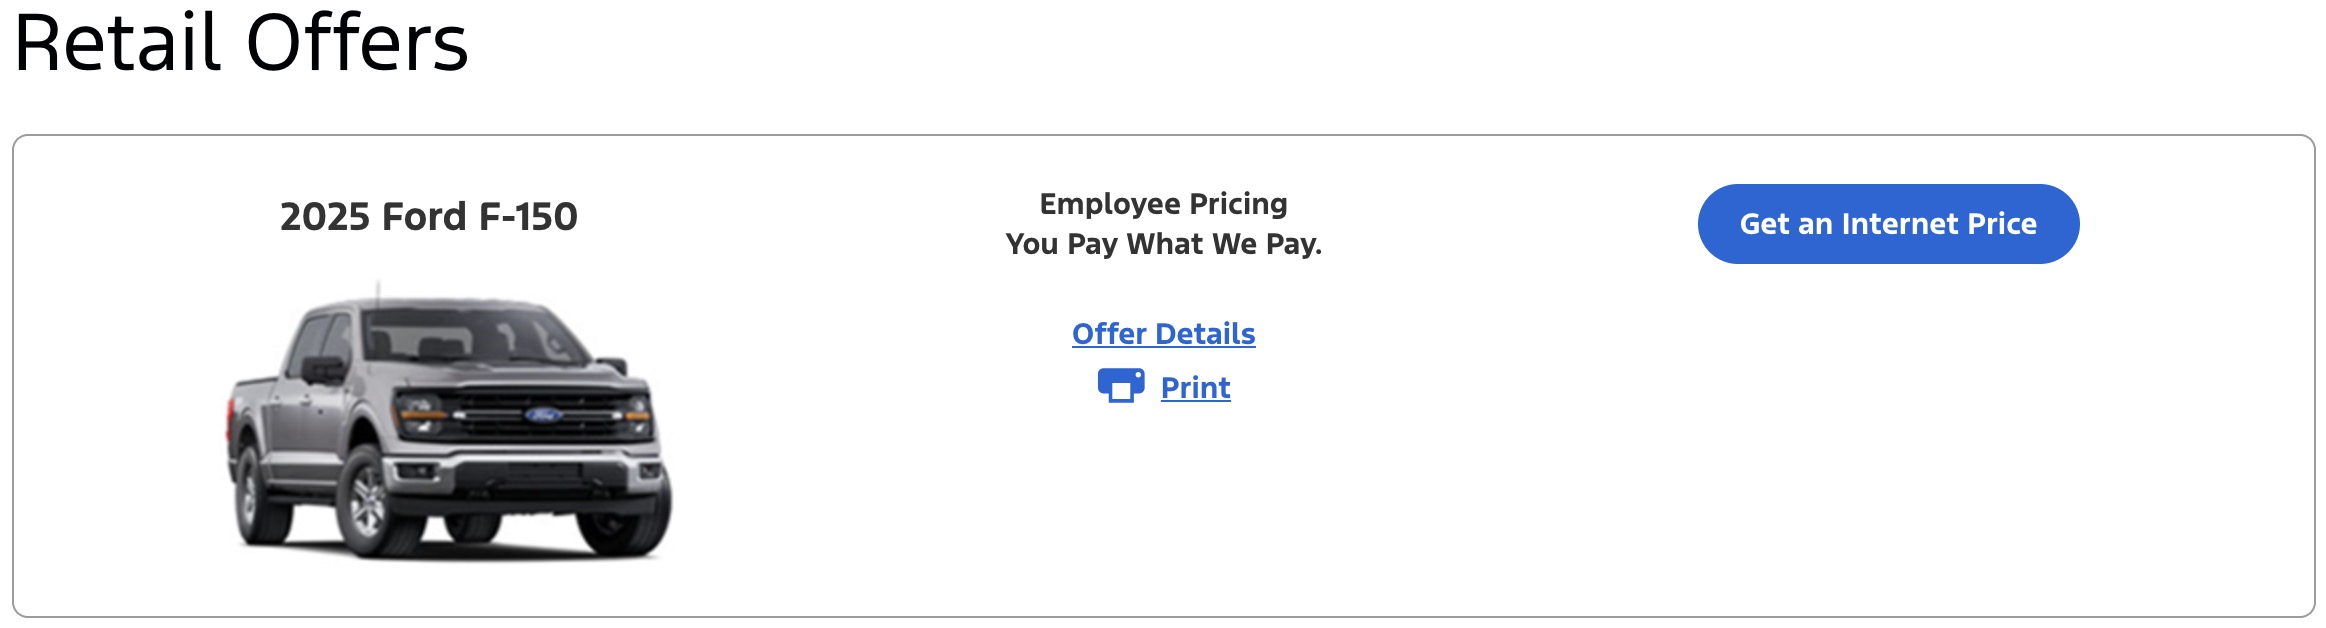Click the Get an Internet Price button
The width and height of the screenshot is (2326, 628).
[1888, 224]
